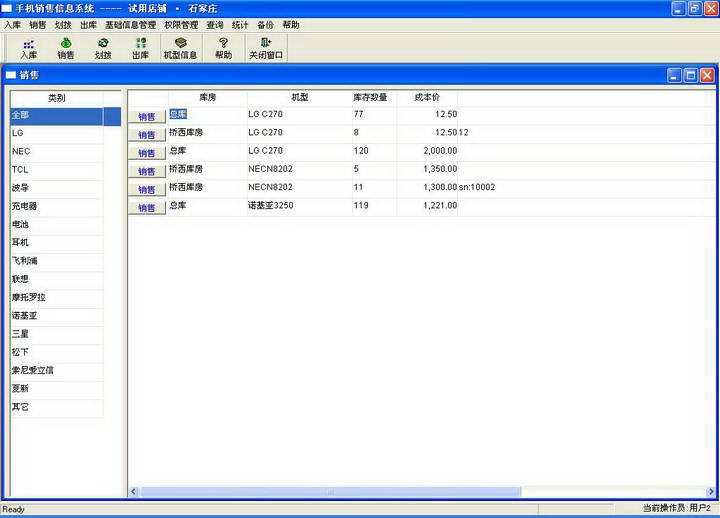
Task: Select the 索尼爱立信 category
Action: click(x=56, y=370)
